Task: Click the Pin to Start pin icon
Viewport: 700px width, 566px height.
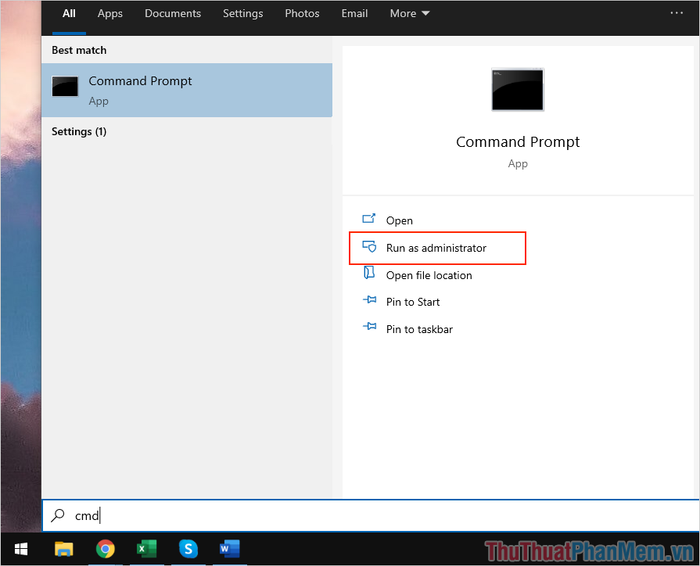Action: coord(370,300)
